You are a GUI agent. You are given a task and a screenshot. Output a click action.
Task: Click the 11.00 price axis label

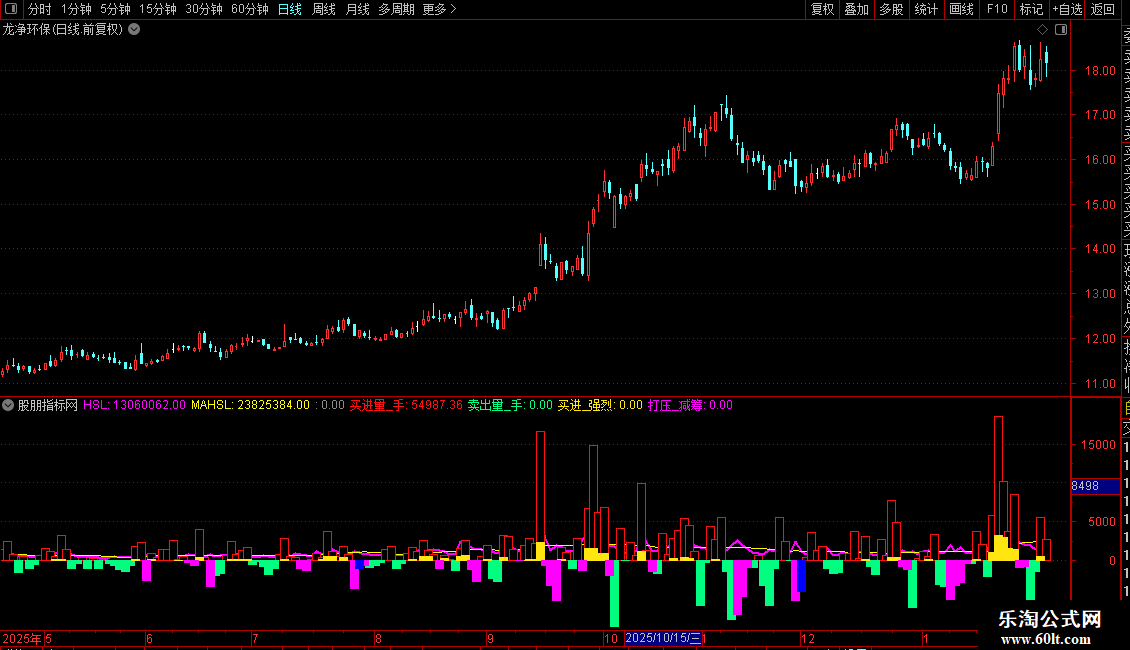(1100, 384)
